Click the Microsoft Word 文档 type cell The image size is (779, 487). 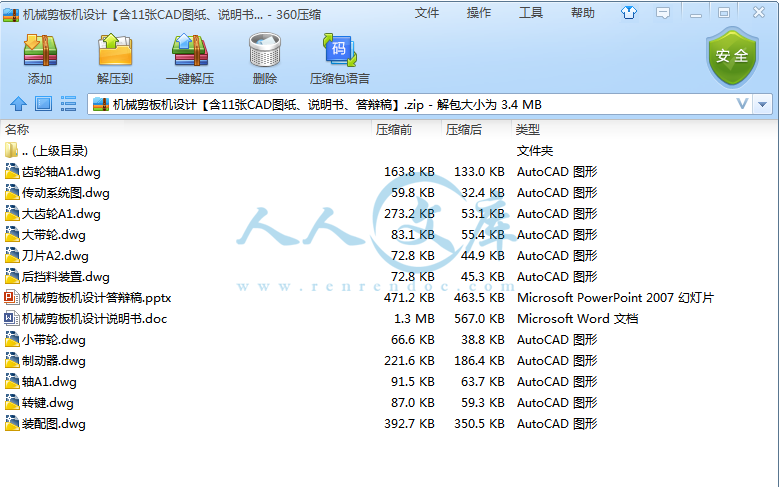tap(577, 319)
